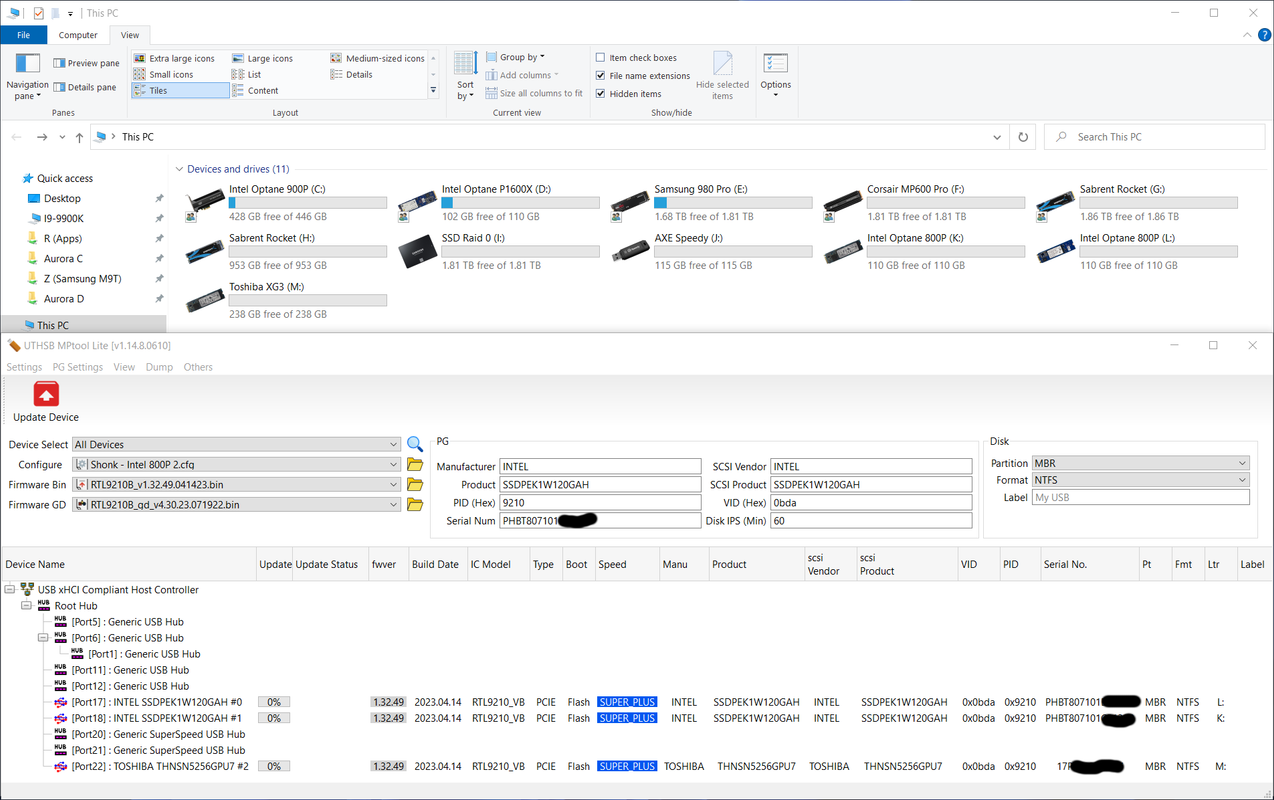
Task: Select the Sabrent Rocket (H:) drive
Action: click(x=286, y=252)
